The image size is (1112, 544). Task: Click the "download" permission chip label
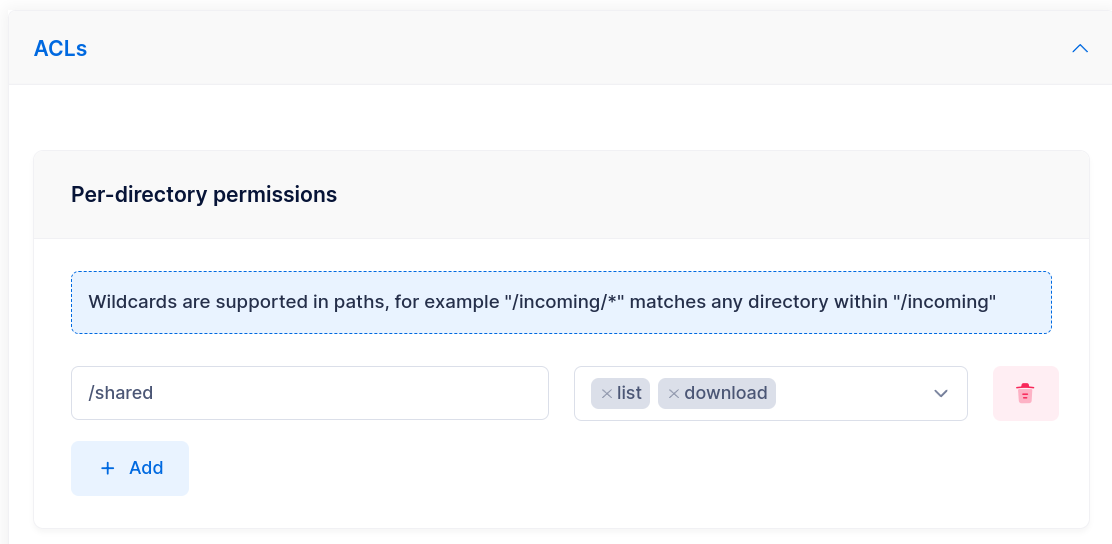tap(725, 393)
